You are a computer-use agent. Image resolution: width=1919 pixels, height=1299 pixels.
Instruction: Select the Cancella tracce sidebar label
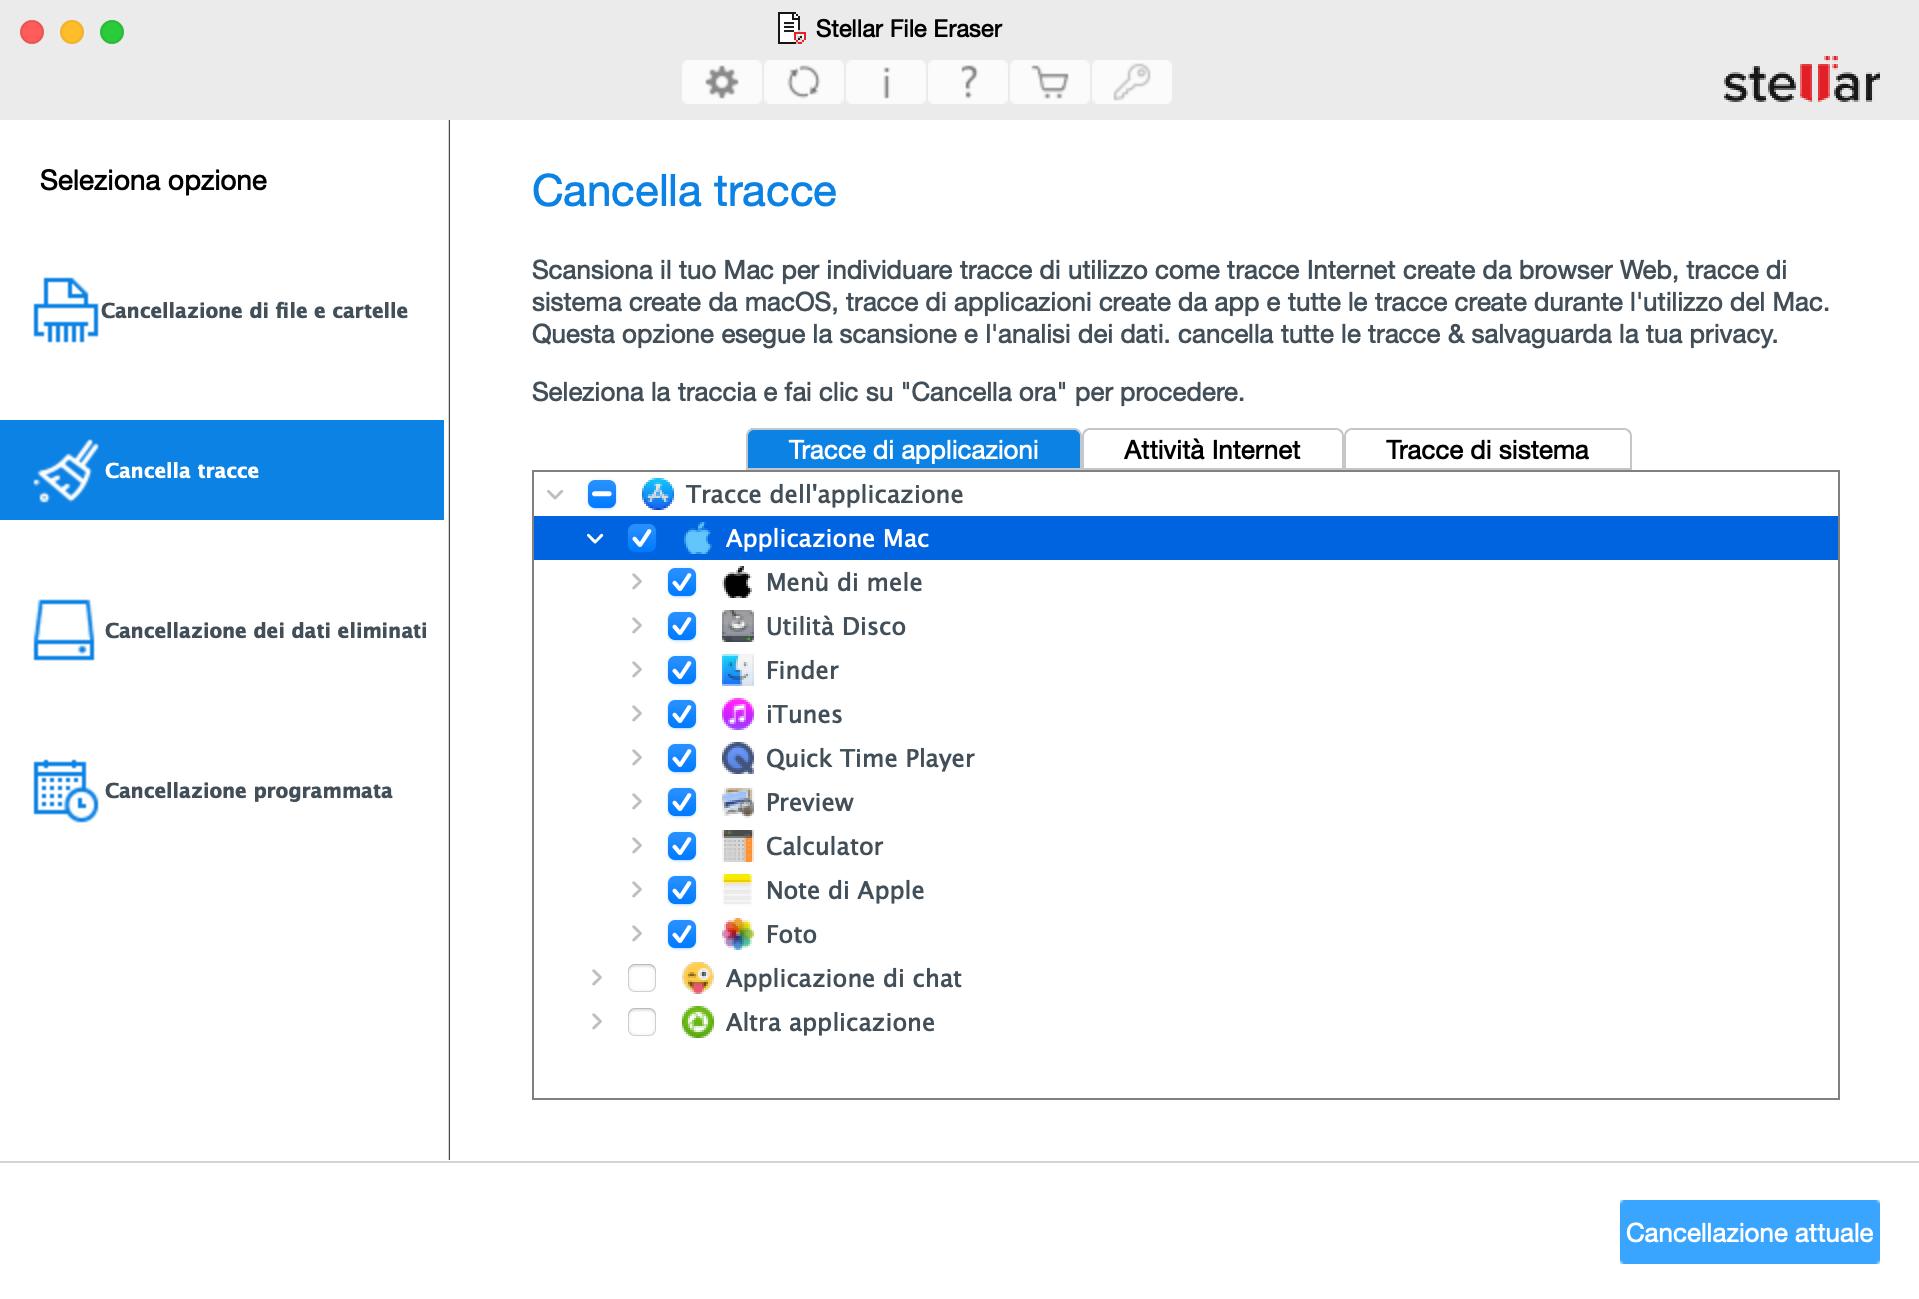(x=182, y=470)
